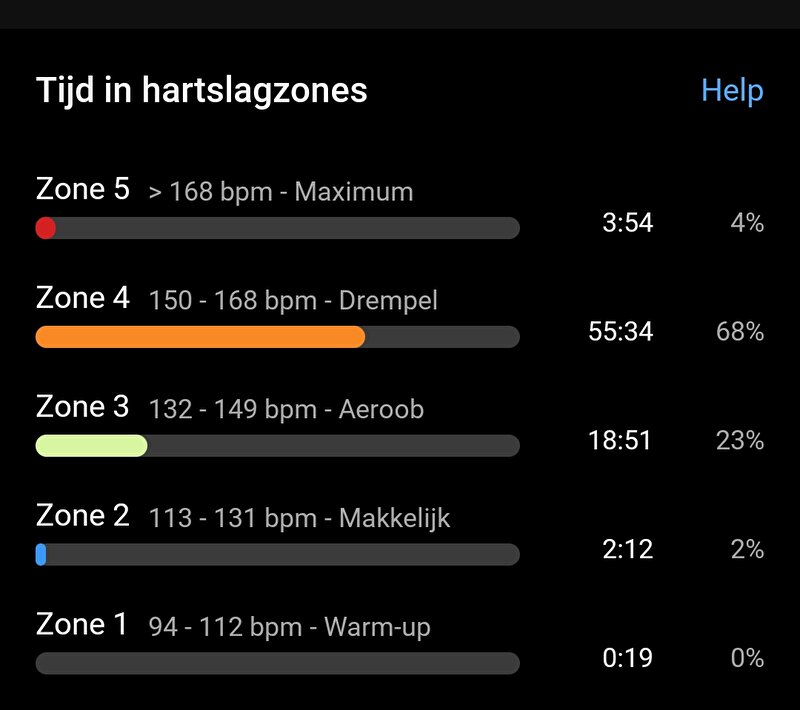800x710 pixels.
Task: Click the Zone 4 label
Action: 83,298
